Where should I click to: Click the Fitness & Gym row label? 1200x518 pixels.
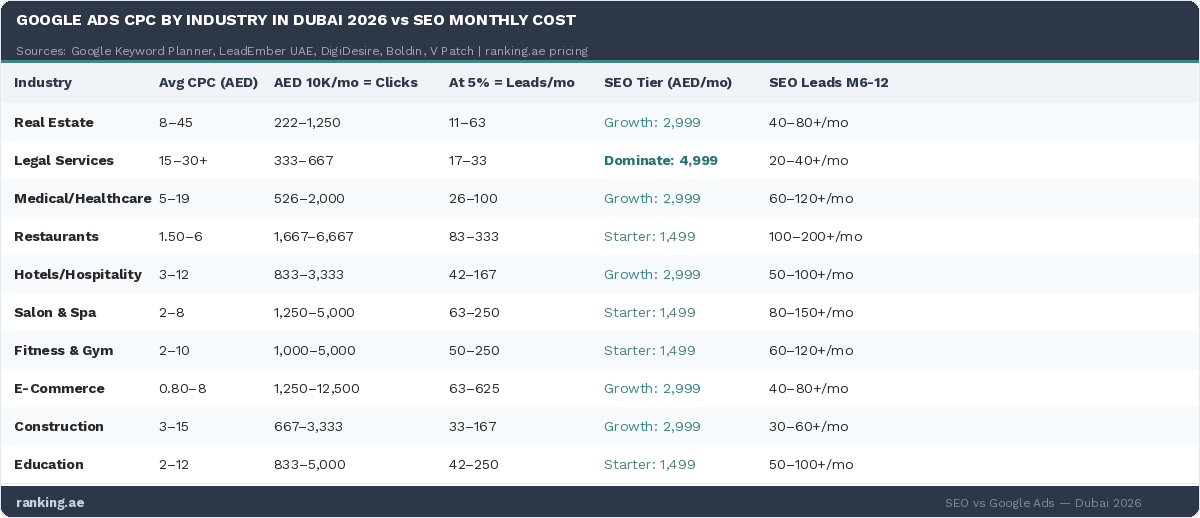pyautogui.click(x=63, y=351)
